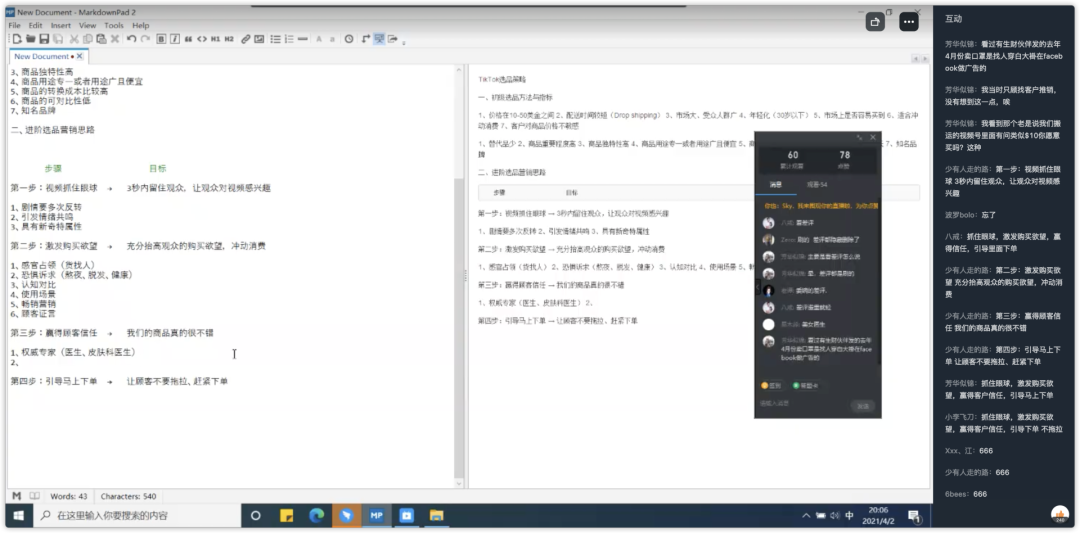Cut selection with the scissors icon

(74, 39)
